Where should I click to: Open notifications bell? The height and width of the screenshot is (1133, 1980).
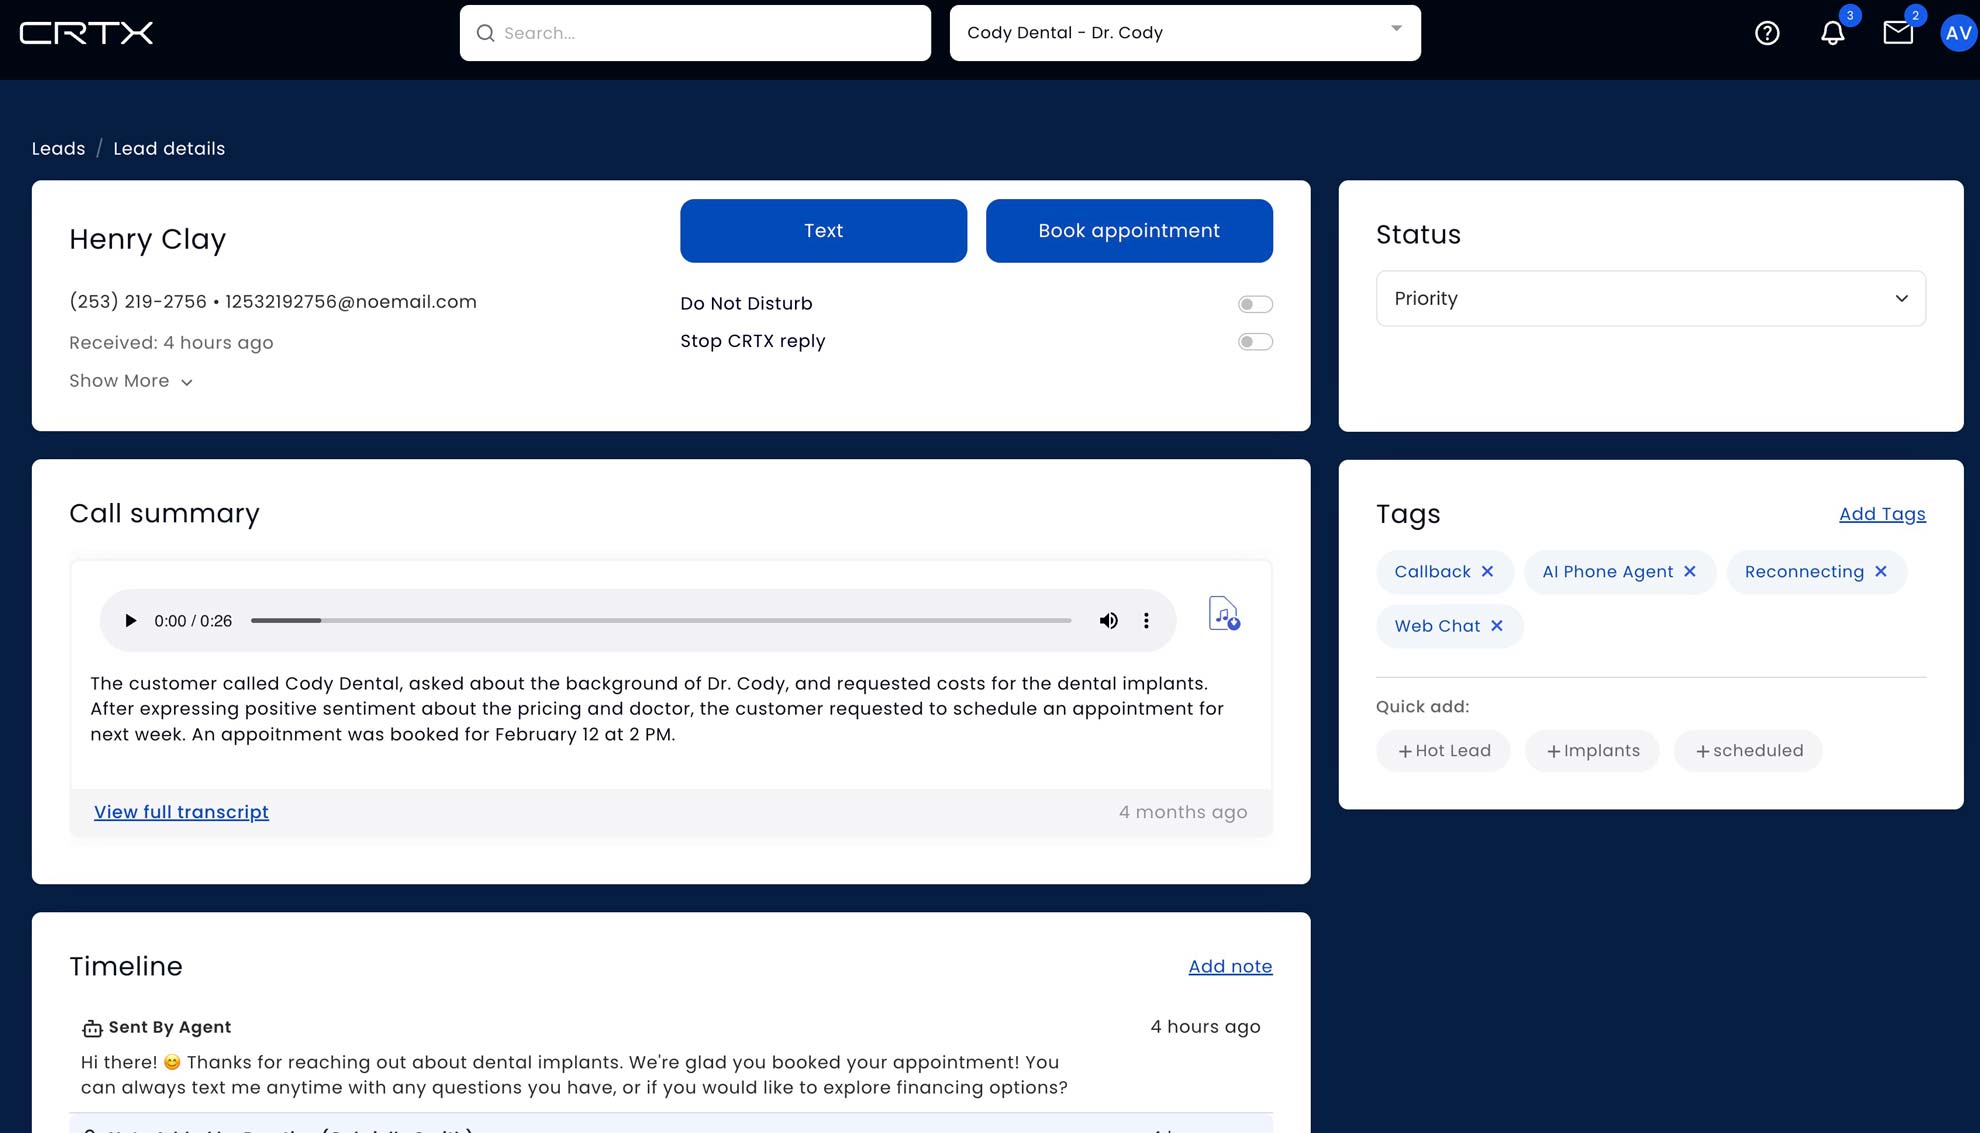click(1833, 33)
